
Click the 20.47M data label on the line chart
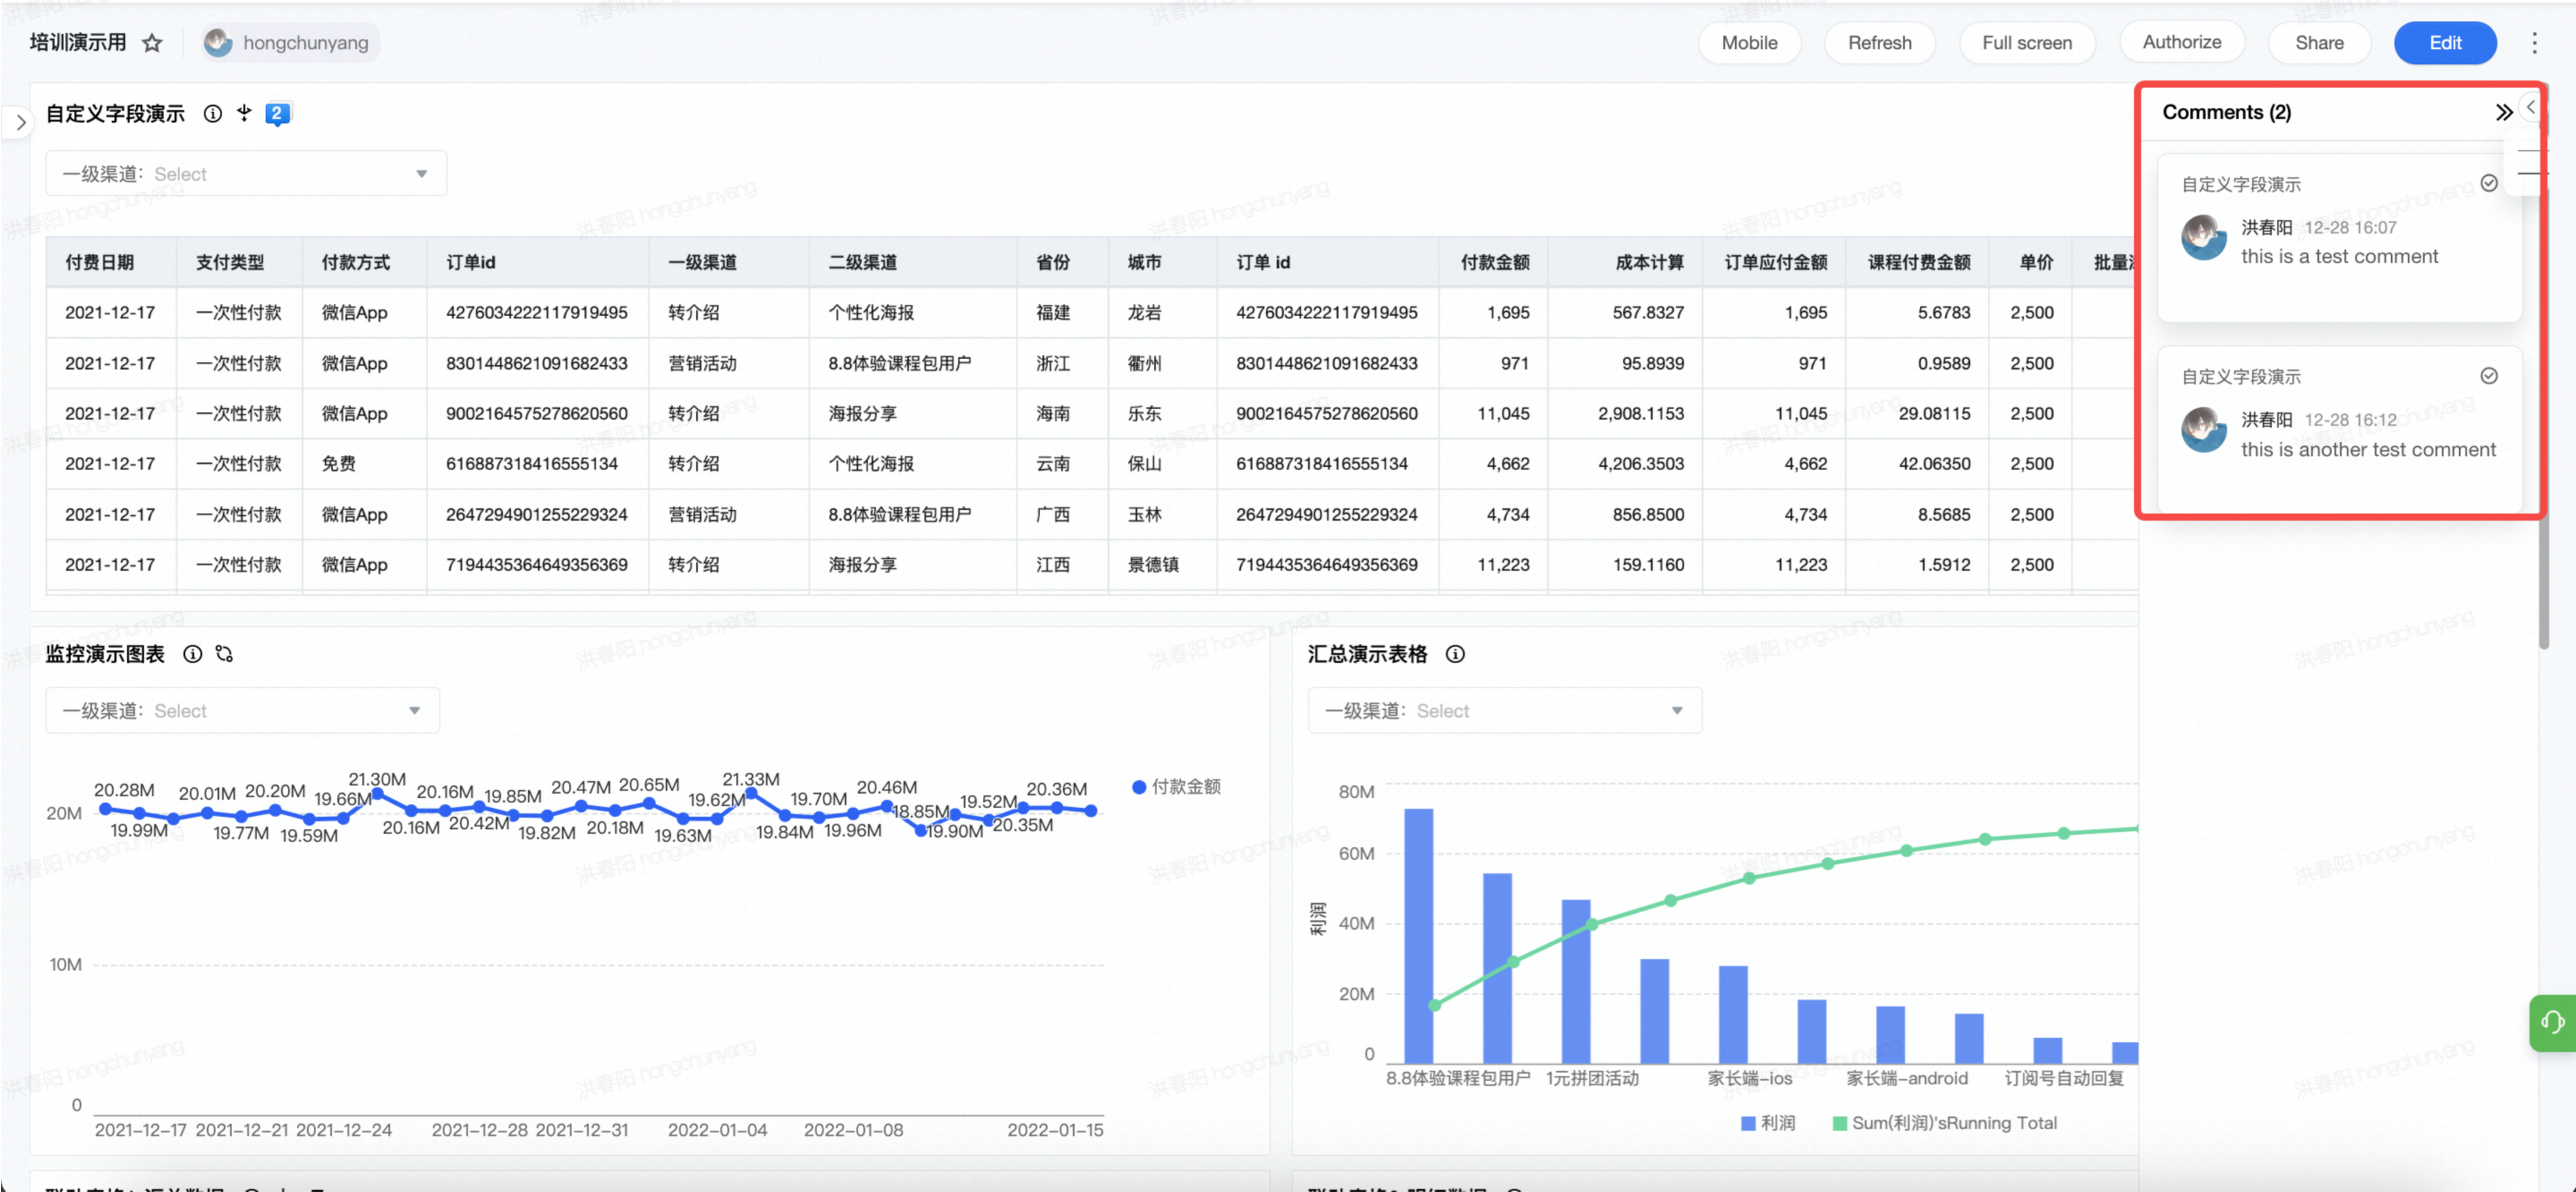click(580, 788)
